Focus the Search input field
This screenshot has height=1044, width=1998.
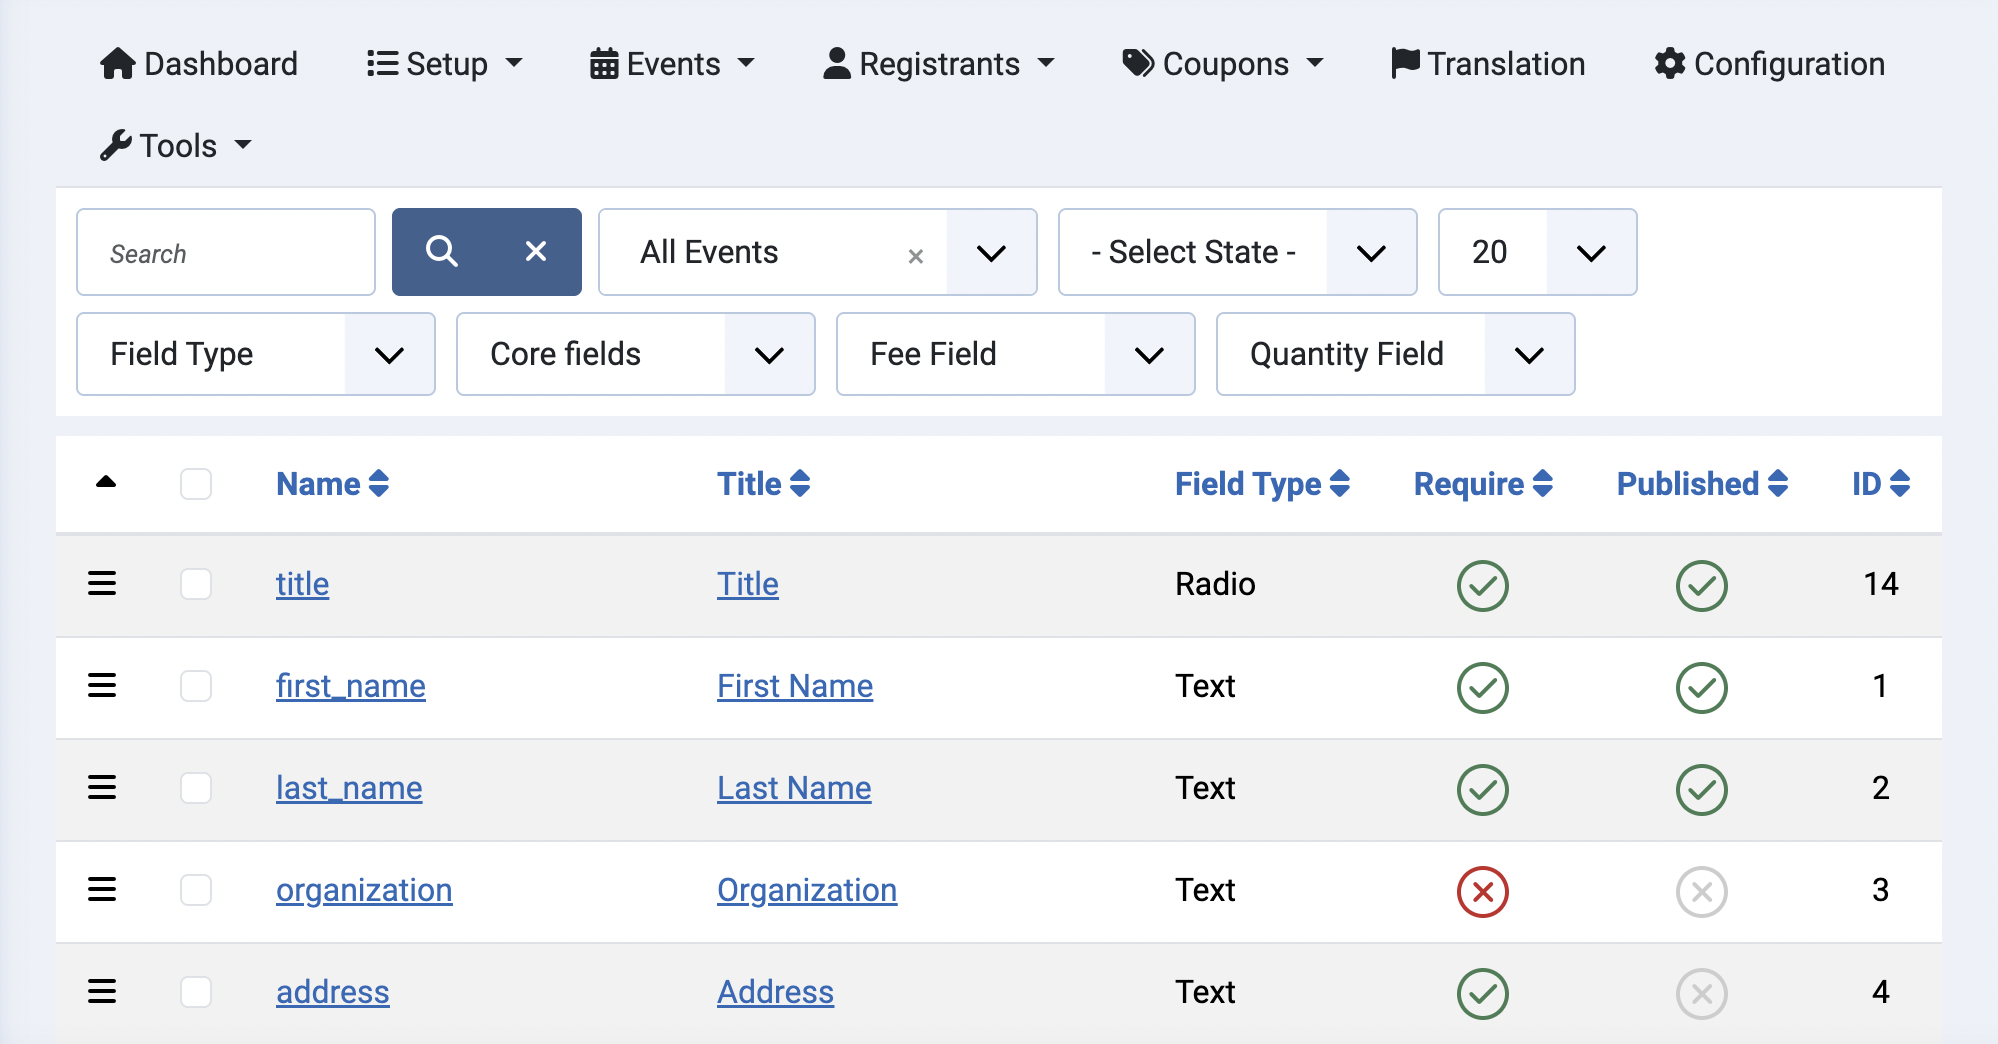tap(226, 252)
